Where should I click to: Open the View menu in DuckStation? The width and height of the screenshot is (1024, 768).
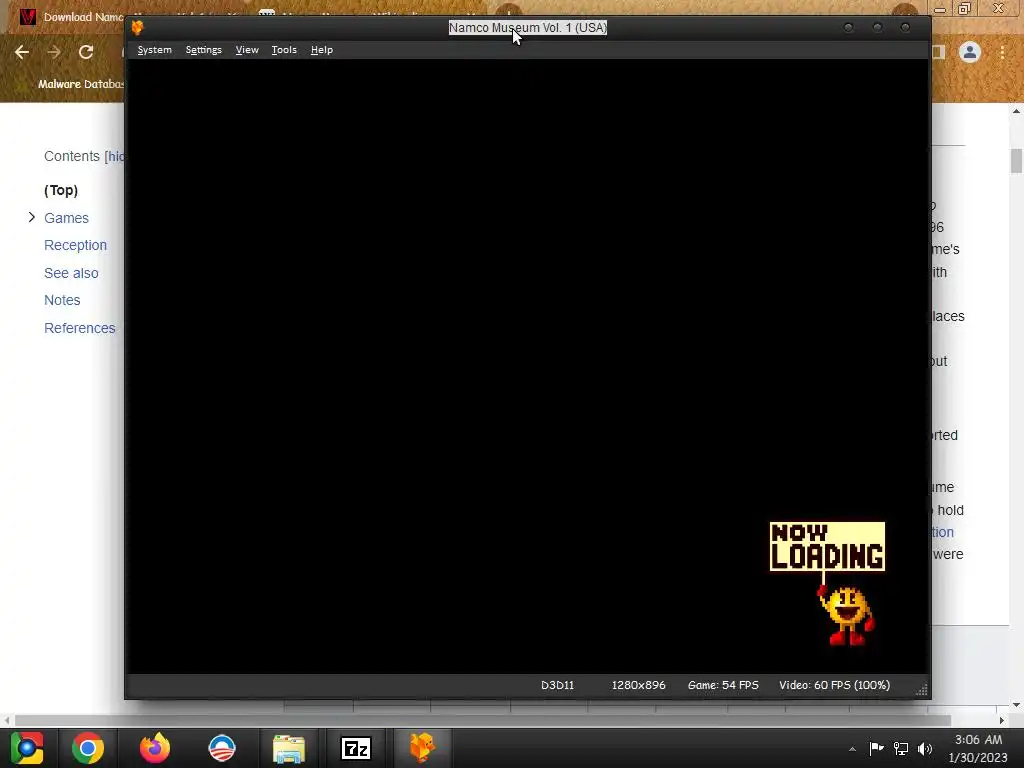coord(247,50)
